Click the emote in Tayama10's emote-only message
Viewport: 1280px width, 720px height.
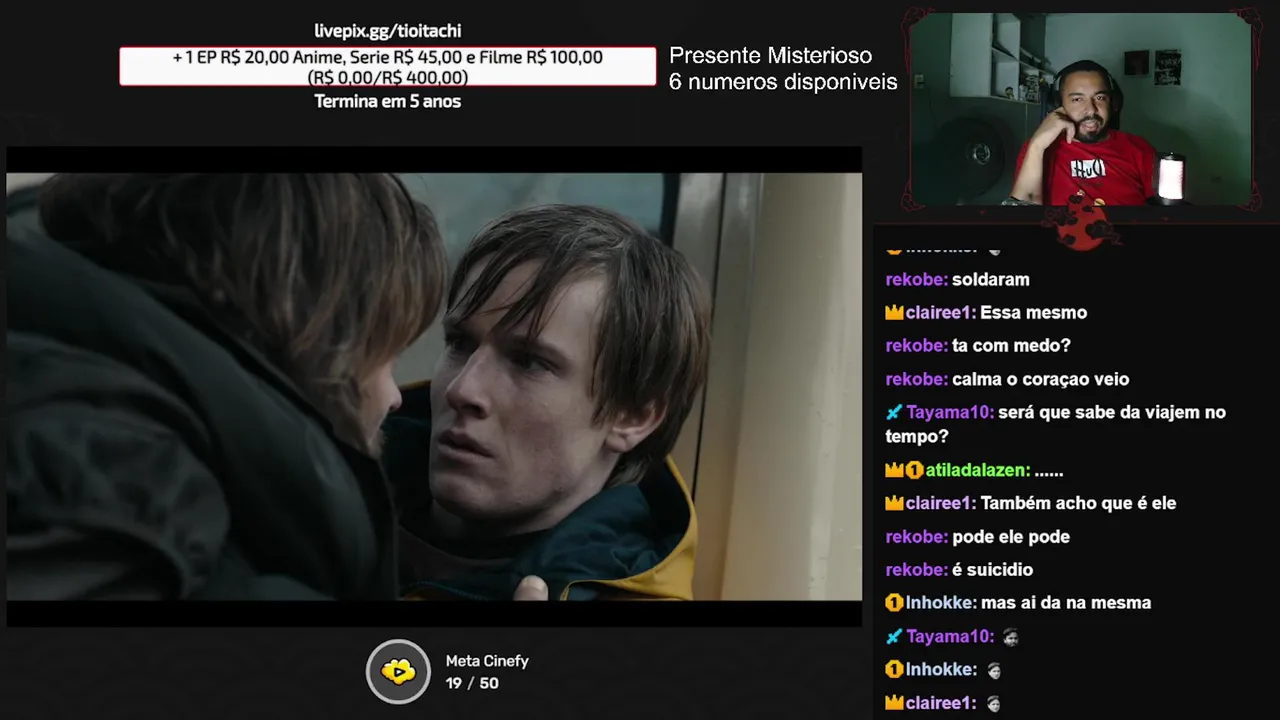tap(1011, 637)
